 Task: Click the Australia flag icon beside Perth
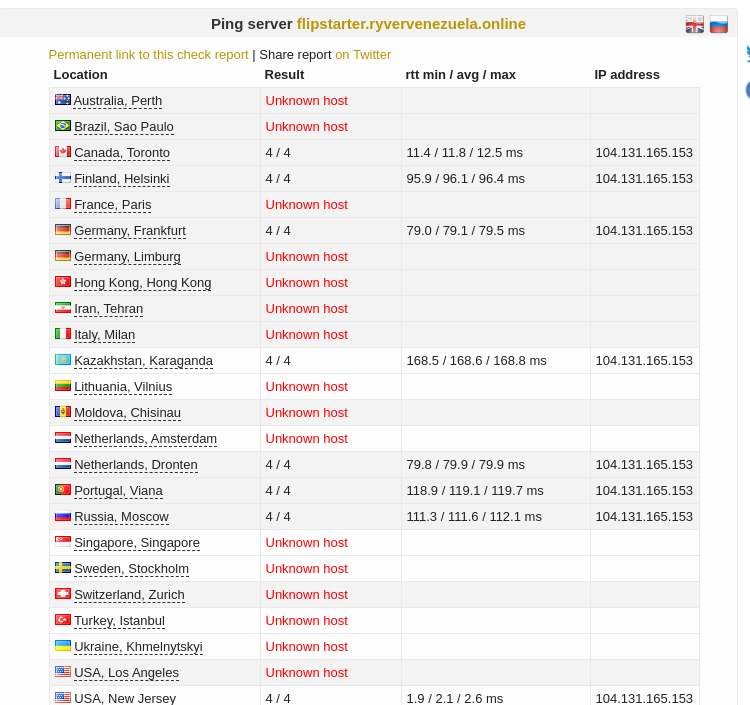[63, 99]
